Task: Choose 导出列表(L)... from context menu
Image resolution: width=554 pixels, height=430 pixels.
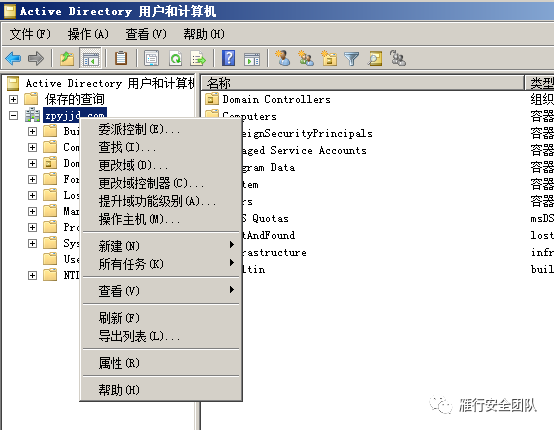Action: [161, 336]
